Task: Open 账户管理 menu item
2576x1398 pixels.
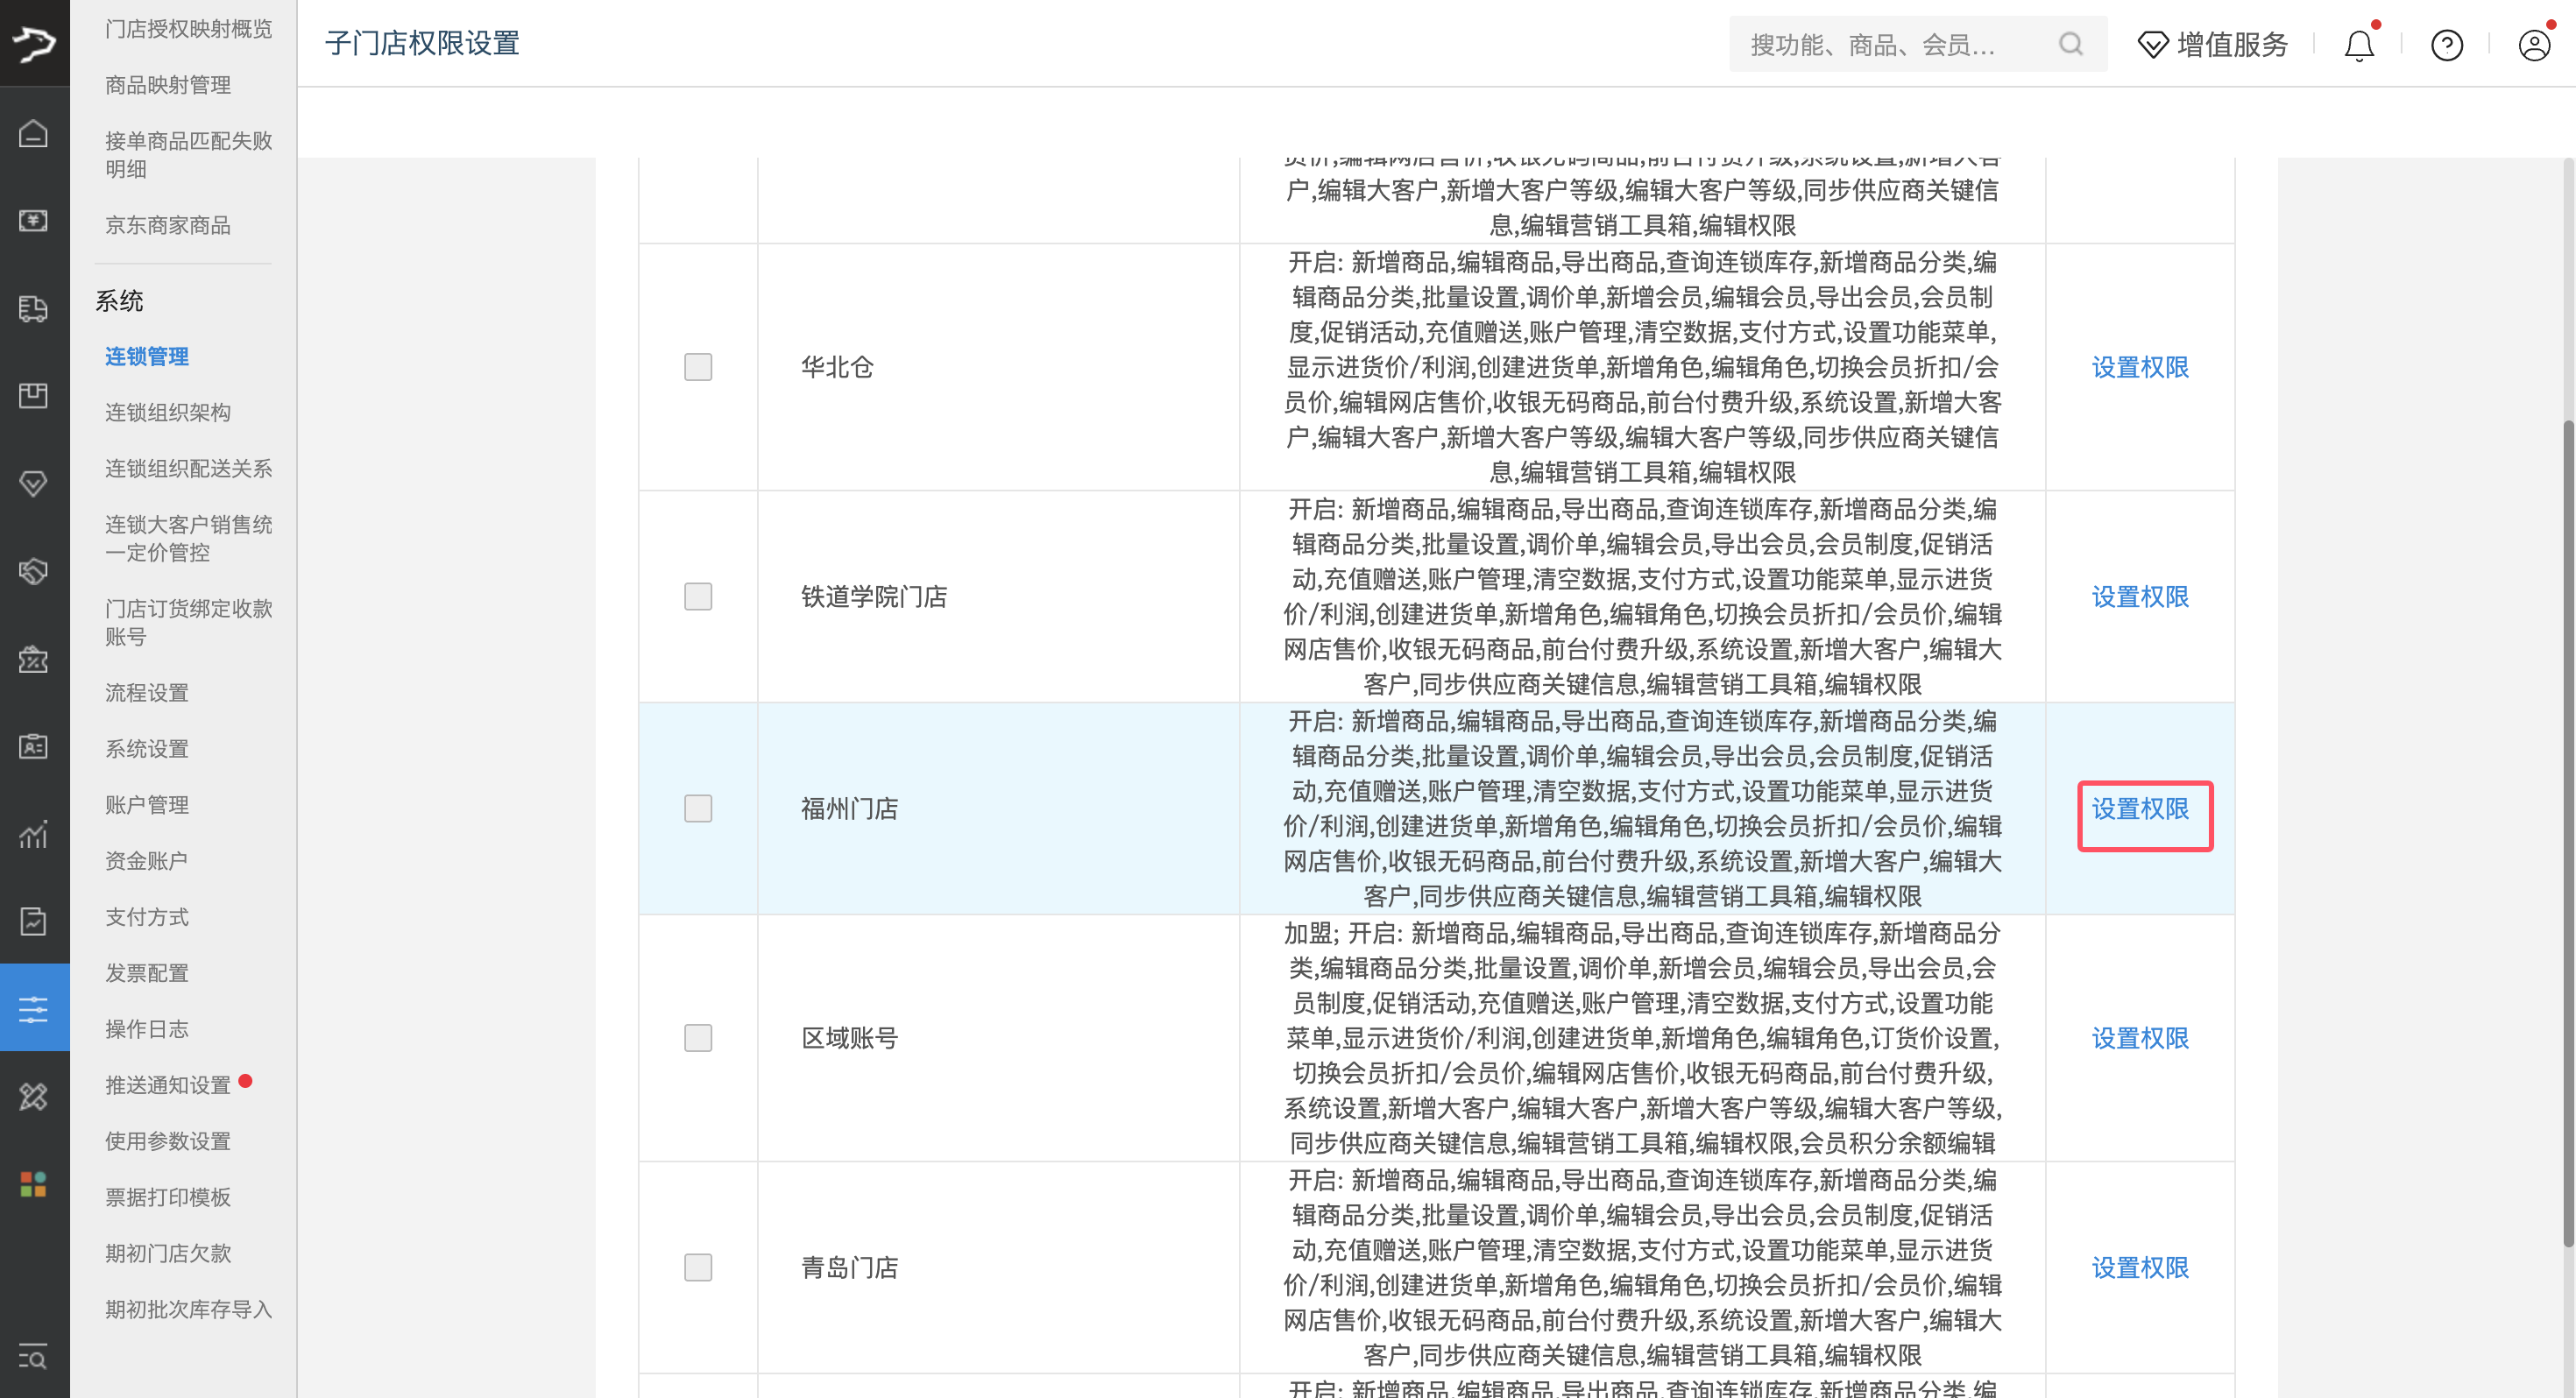Action: (147, 805)
